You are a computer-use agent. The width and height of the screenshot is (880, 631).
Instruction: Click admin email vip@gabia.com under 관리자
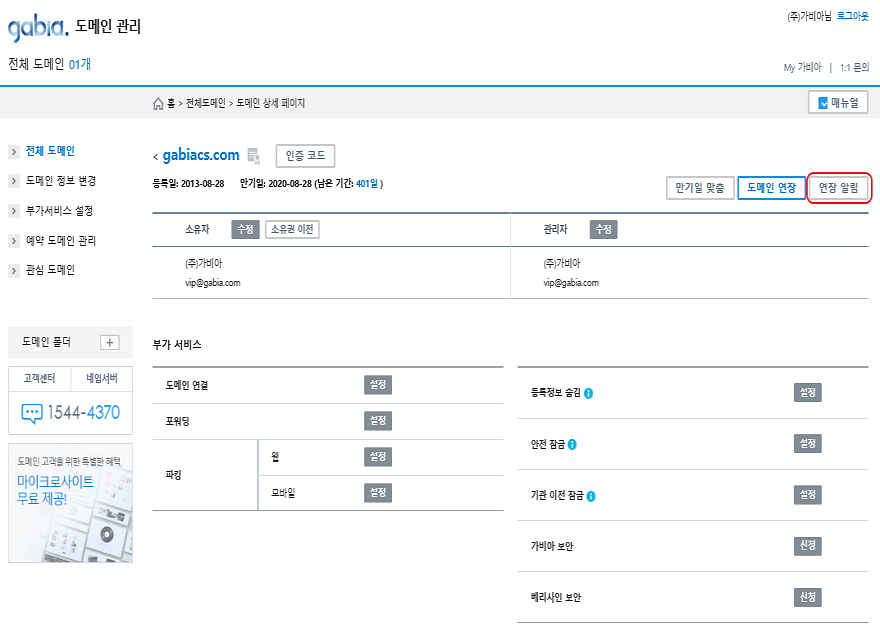click(x=571, y=283)
